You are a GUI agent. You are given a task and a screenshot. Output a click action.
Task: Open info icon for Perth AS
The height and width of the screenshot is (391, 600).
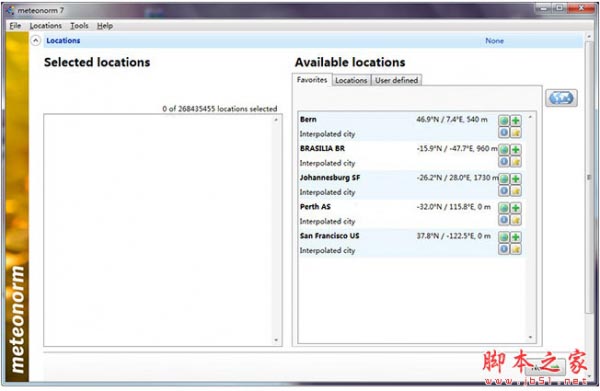[x=504, y=220]
